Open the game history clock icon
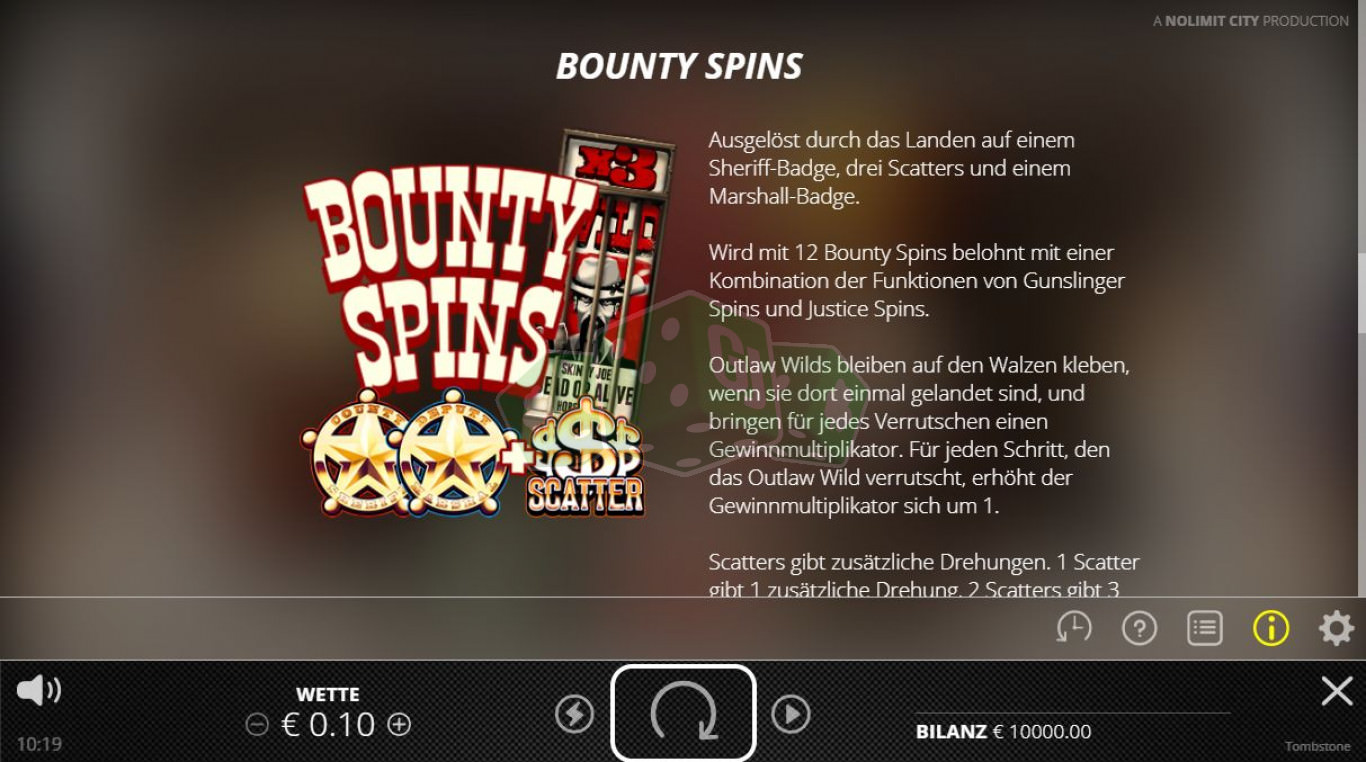Screen dimensions: 1366x762 pos(1074,628)
